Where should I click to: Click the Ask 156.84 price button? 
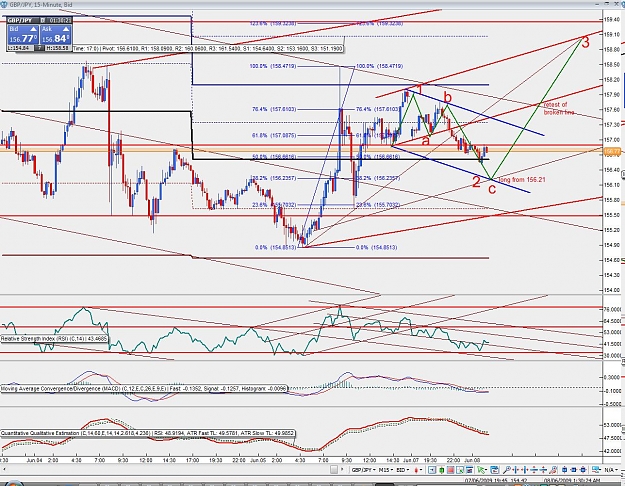coord(55,35)
